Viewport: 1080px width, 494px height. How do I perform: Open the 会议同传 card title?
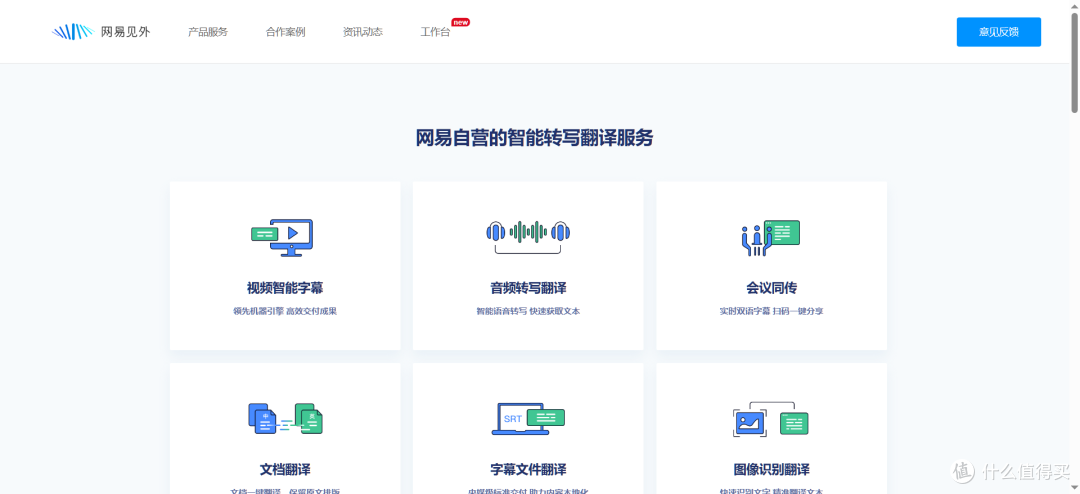[x=771, y=288]
